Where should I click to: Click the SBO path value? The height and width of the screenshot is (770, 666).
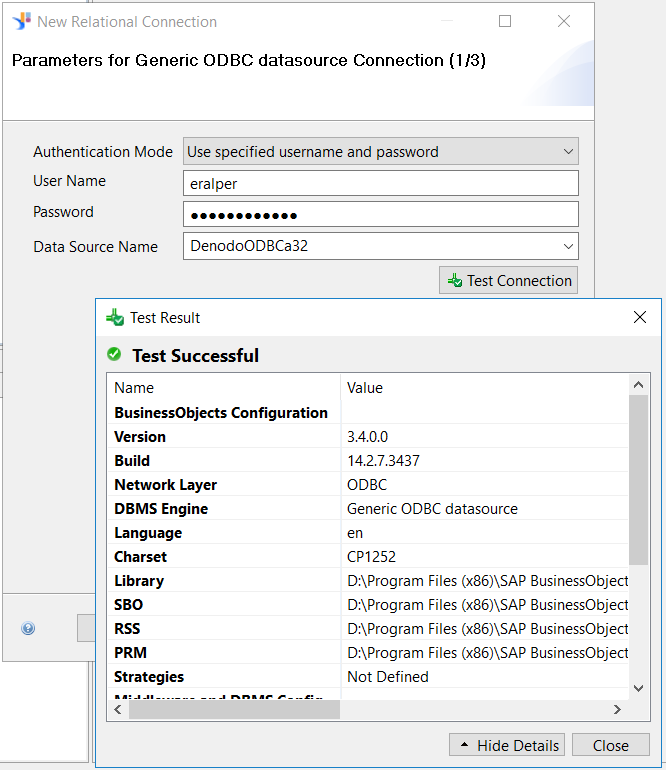pyautogui.click(x=488, y=605)
